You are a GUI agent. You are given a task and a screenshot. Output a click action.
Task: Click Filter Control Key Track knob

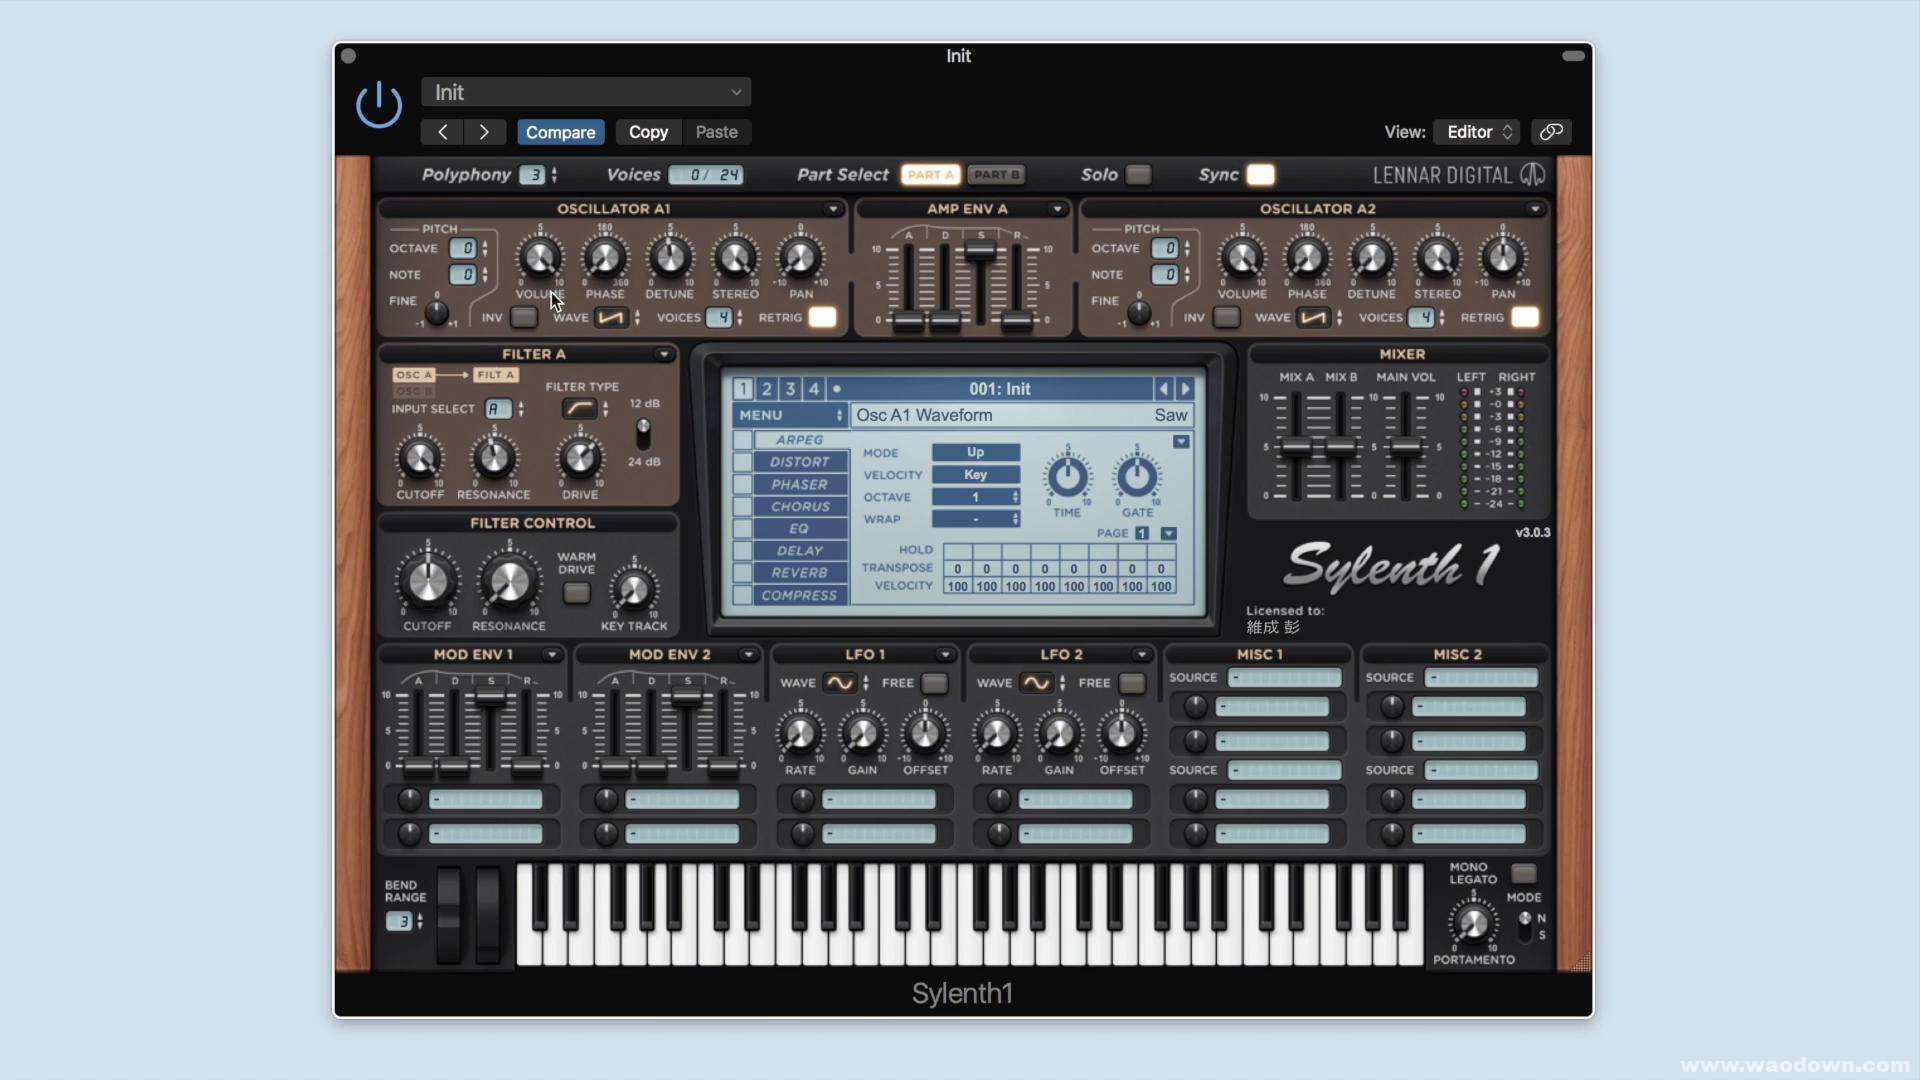[x=633, y=590]
